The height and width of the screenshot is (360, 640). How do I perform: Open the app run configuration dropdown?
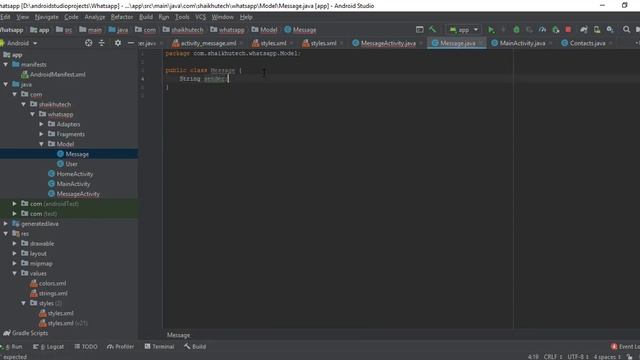[x=464, y=29]
